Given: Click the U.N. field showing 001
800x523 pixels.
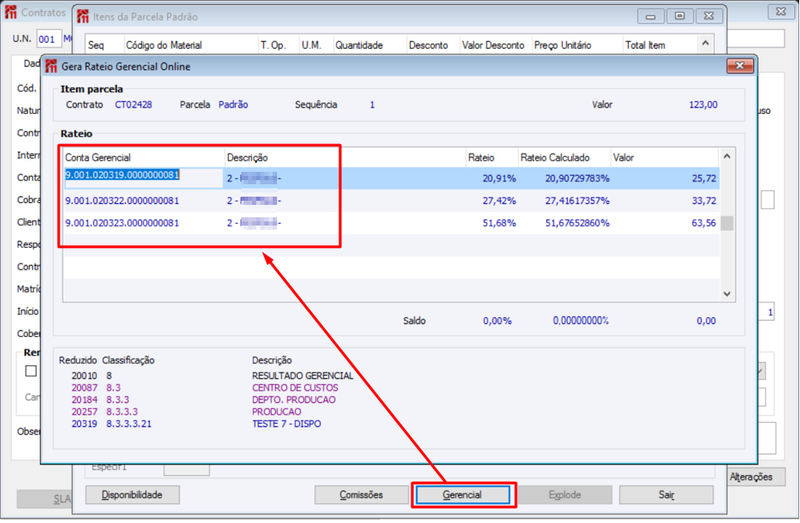Looking at the screenshot, I should tap(48, 39).
